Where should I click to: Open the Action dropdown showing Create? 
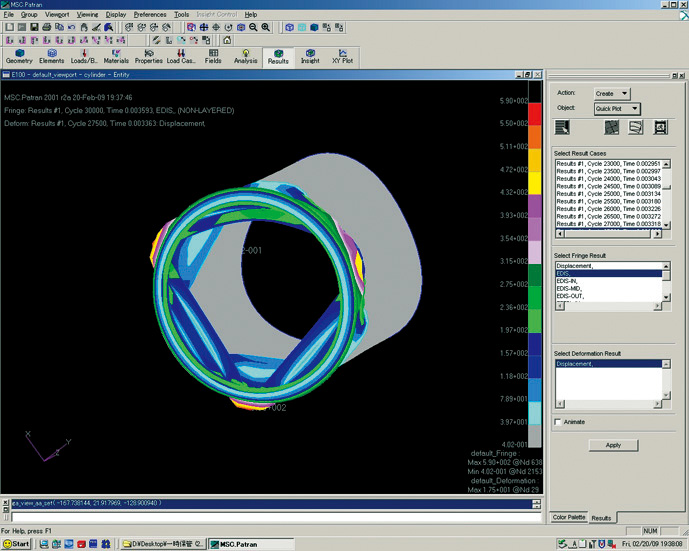pos(612,94)
